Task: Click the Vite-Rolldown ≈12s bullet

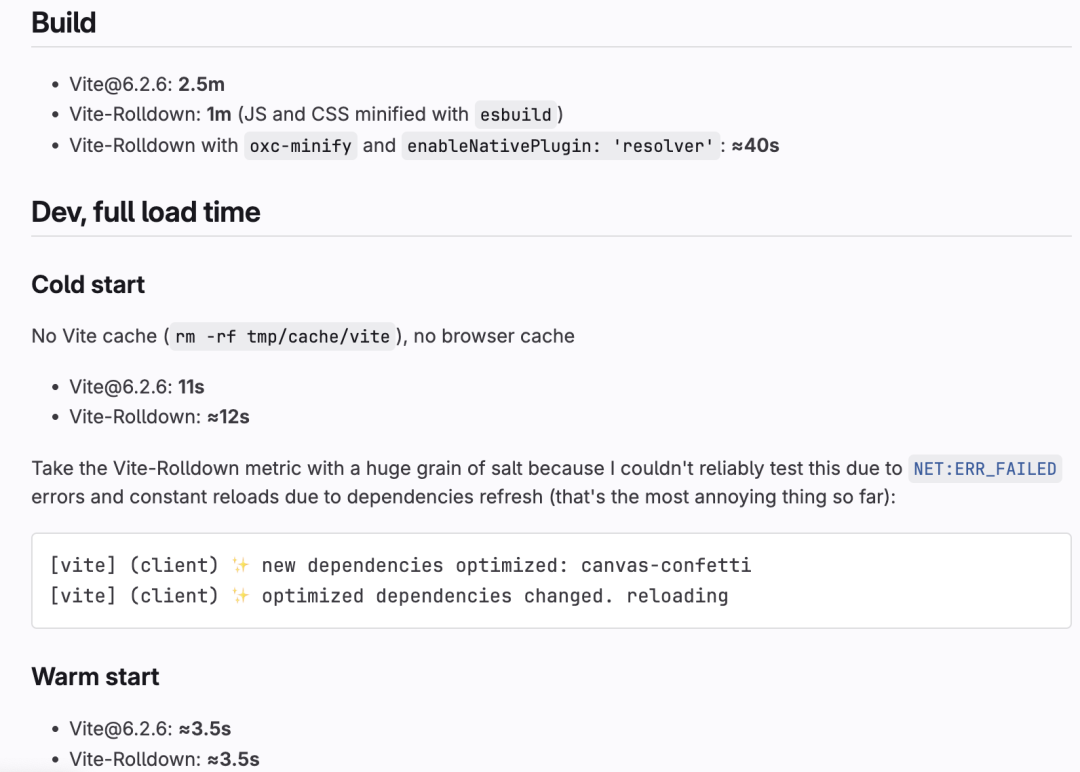Action: (x=159, y=417)
